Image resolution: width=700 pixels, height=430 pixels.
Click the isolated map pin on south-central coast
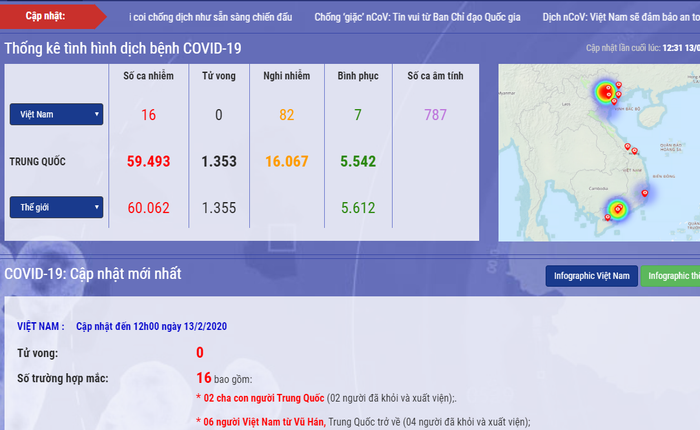pyautogui.click(x=645, y=192)
